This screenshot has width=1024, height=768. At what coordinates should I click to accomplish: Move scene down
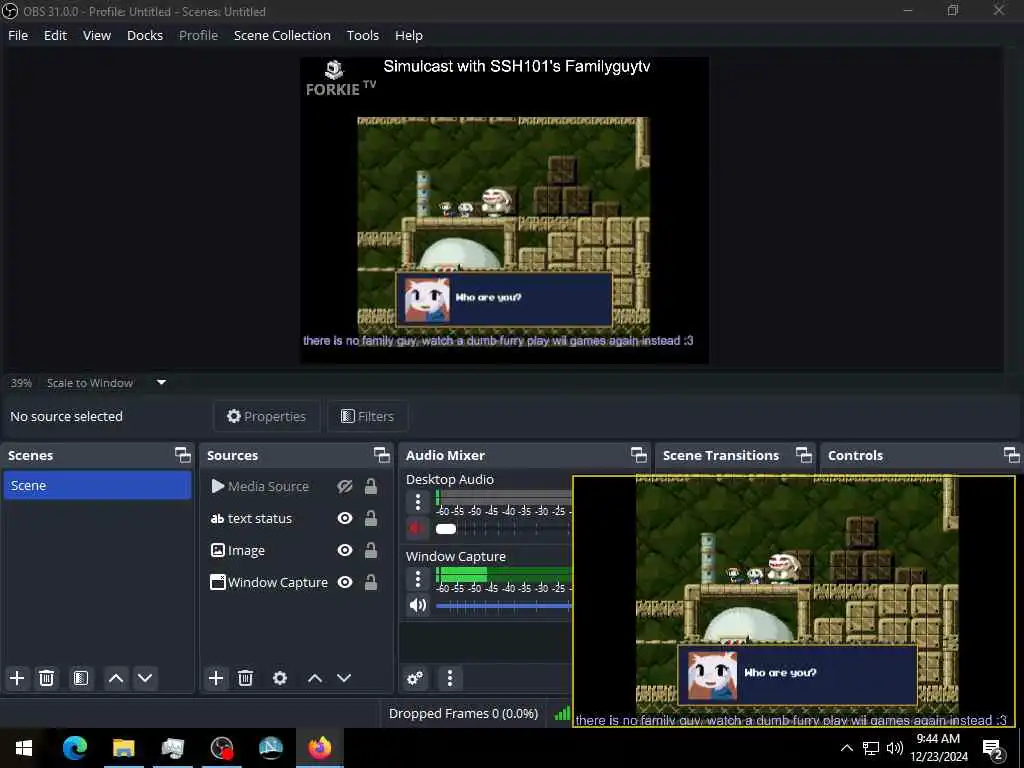(145, 678)
